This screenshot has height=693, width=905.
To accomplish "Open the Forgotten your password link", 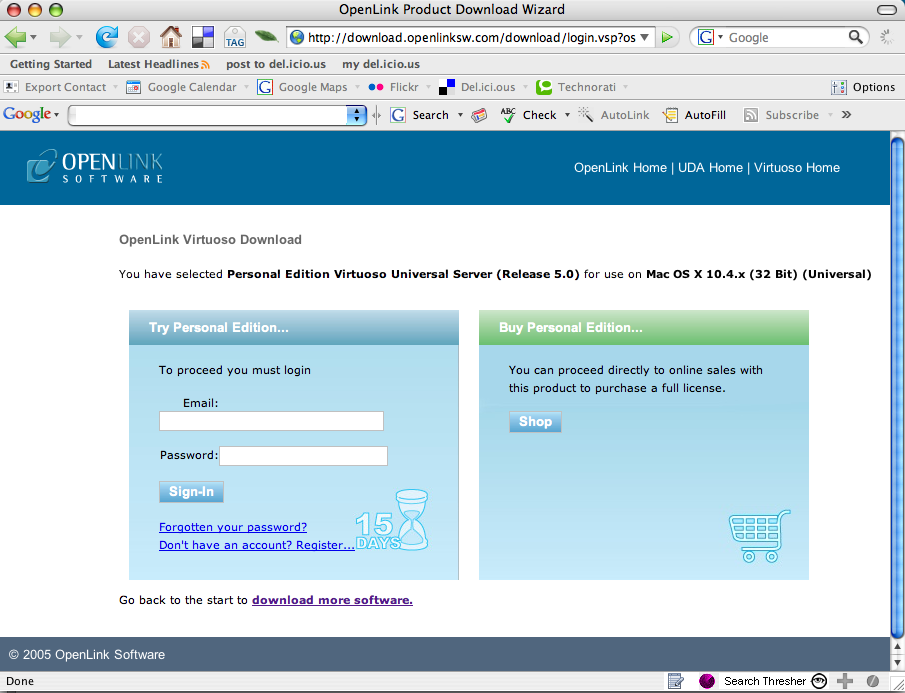I will click(233, 527).
